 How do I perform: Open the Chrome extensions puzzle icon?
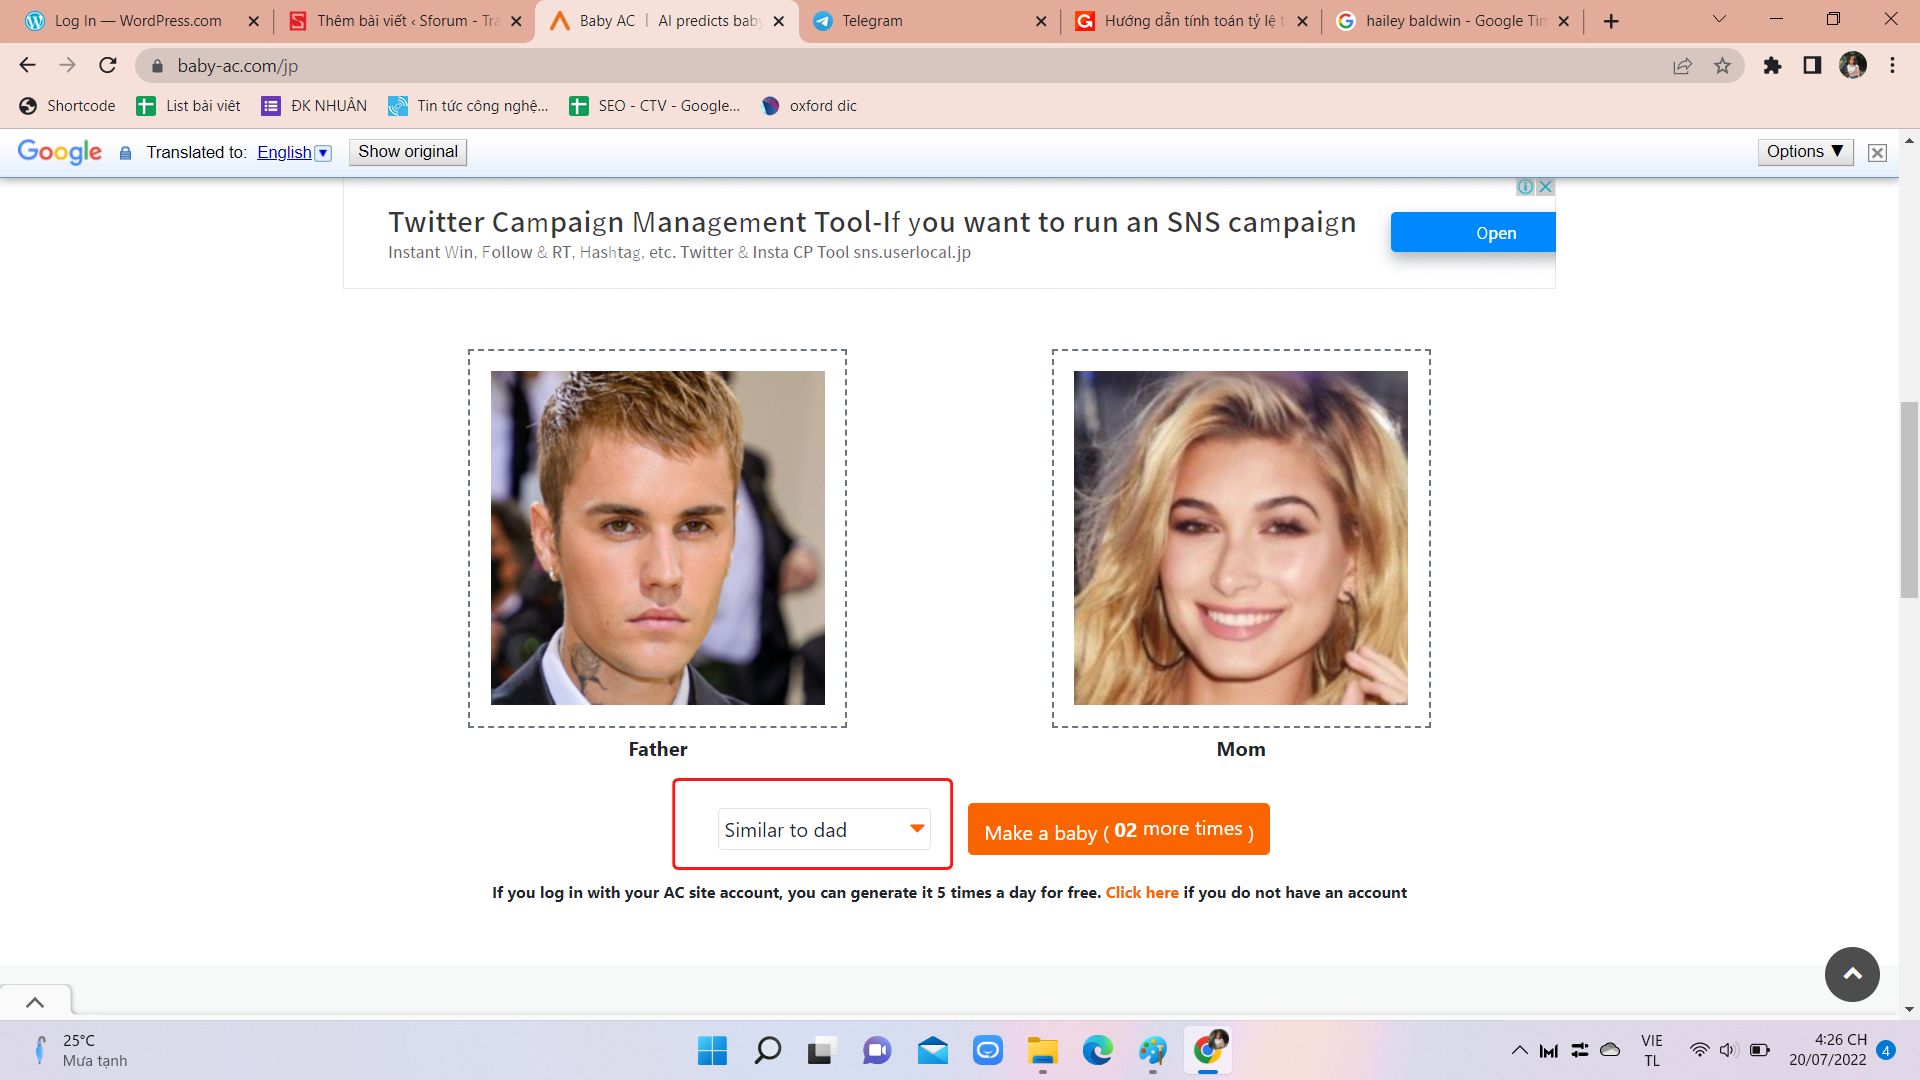click(1772, 66)
